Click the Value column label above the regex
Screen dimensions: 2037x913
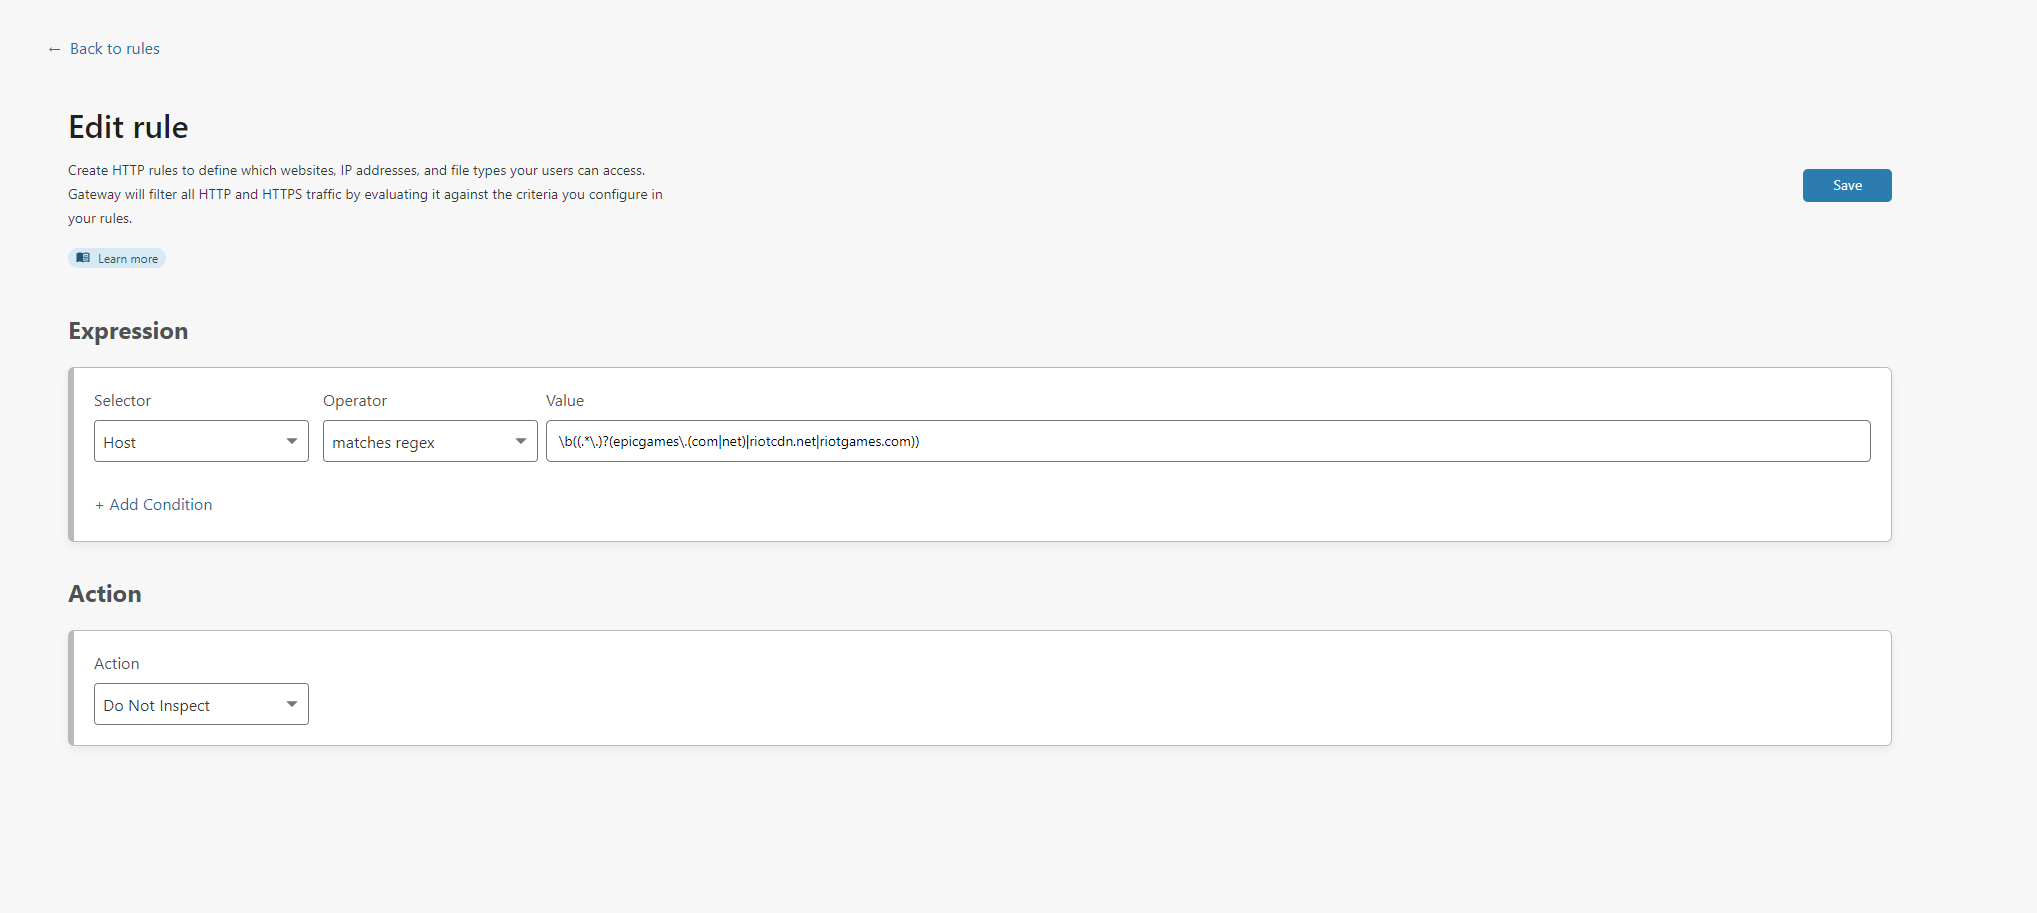pos(565,400)
